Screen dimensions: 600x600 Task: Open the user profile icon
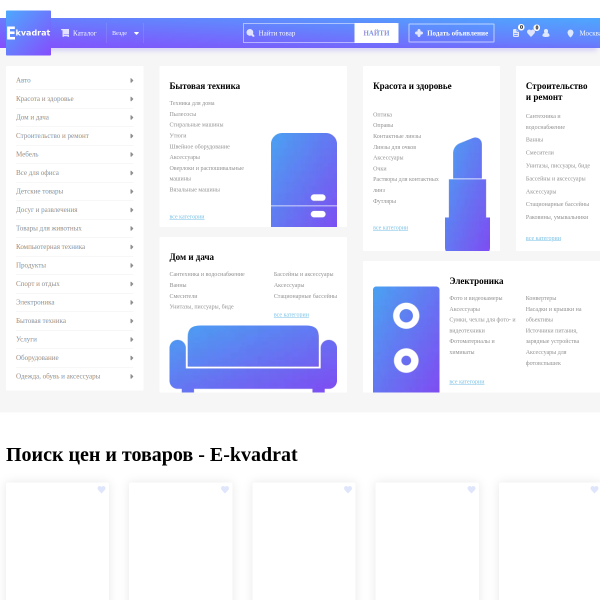click(x=546, y=33)
